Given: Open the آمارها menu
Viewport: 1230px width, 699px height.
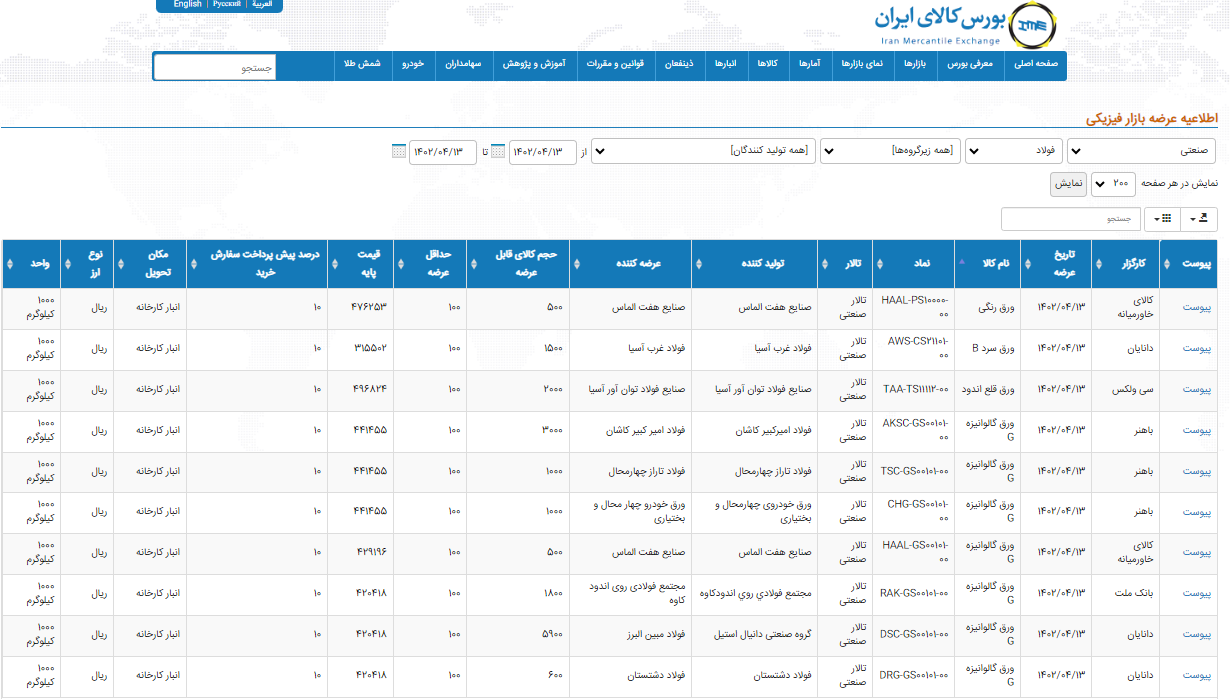Looking at the screenshot, I should click(x=809, y=65).
